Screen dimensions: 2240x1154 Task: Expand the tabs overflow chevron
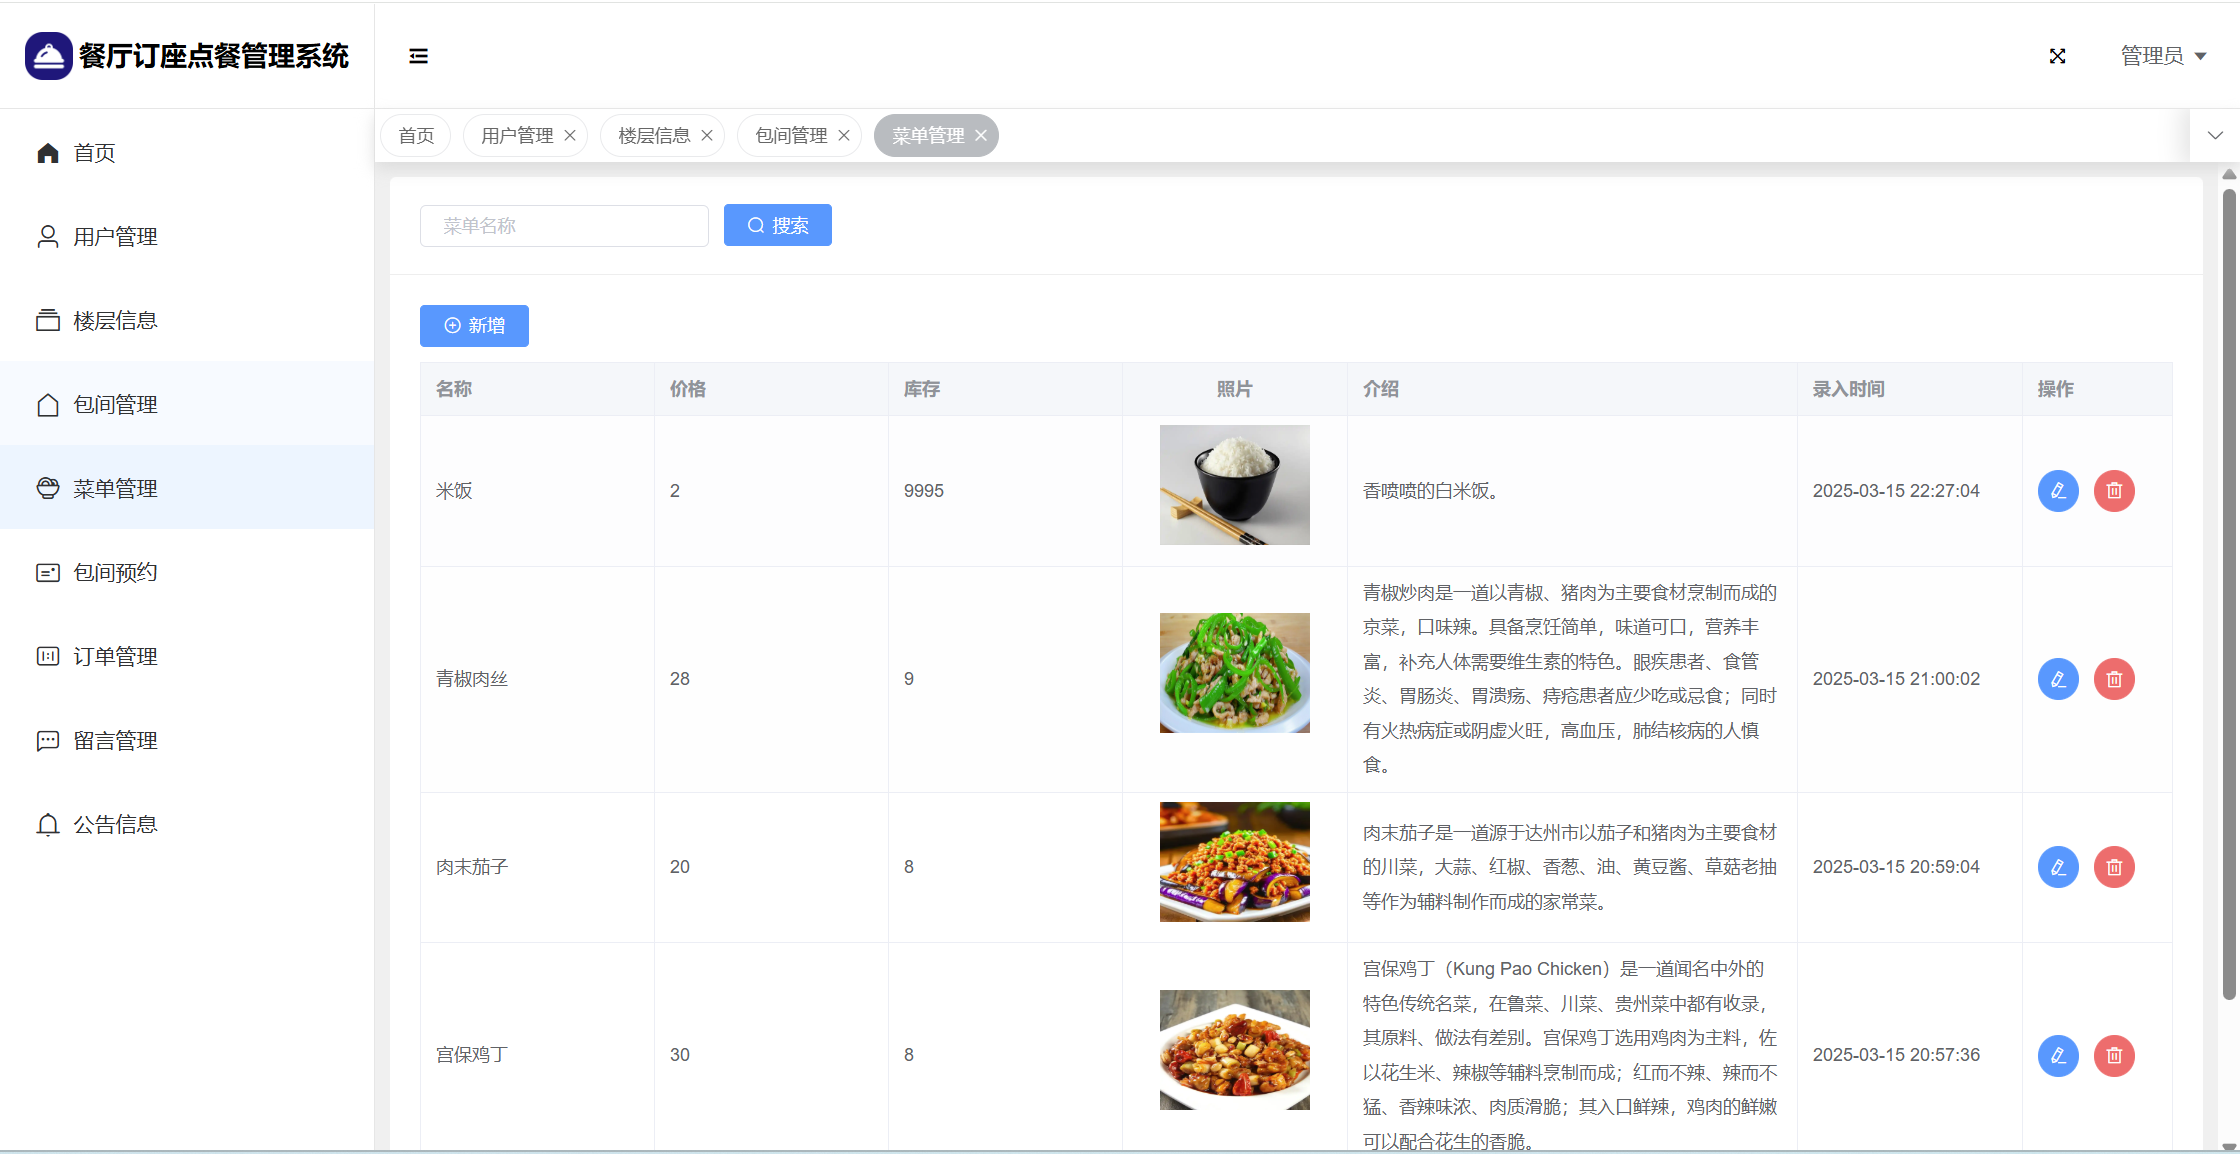click(2215, 135)
